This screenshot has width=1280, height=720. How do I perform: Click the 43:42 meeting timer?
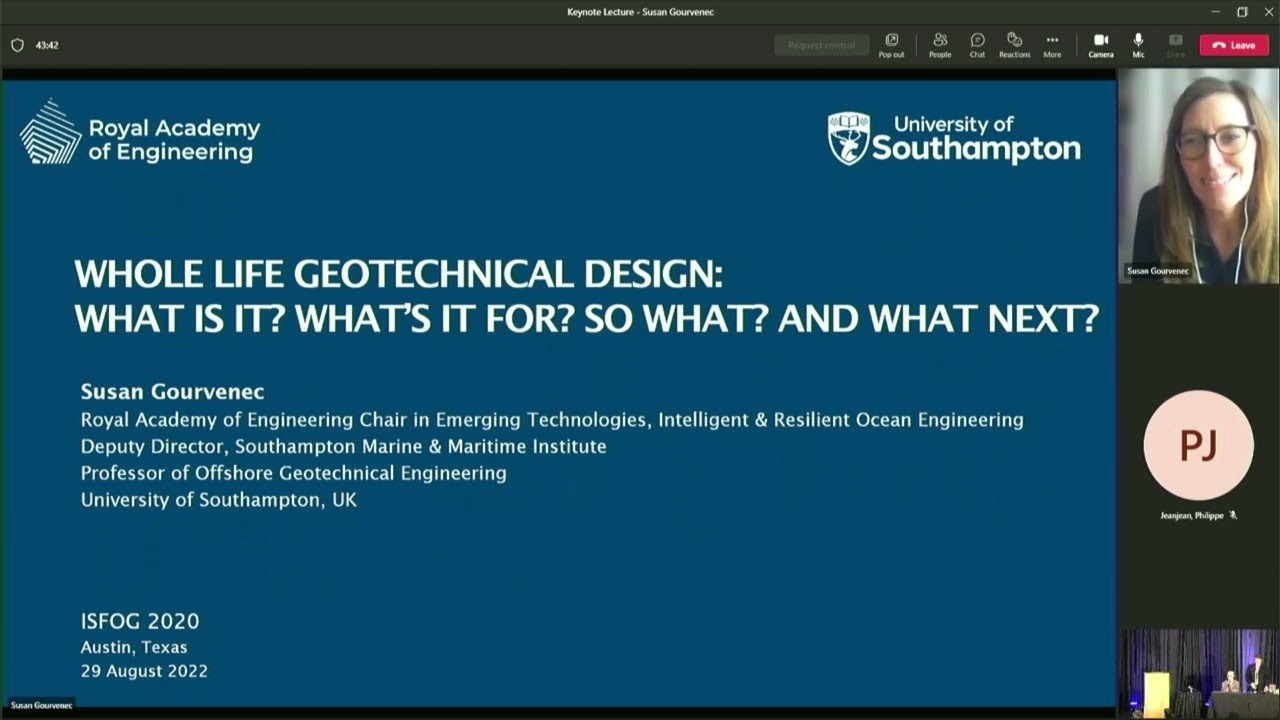click(x=47, y=45)
